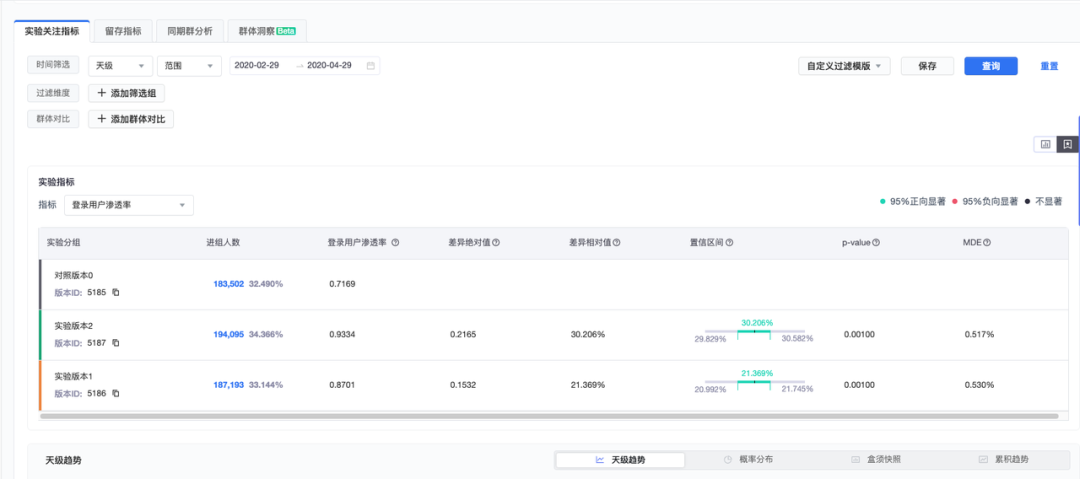Click 95%正向显著 legend item
Image resolution: width=1080 pixels, height=479 pixels.
(913, 202)
